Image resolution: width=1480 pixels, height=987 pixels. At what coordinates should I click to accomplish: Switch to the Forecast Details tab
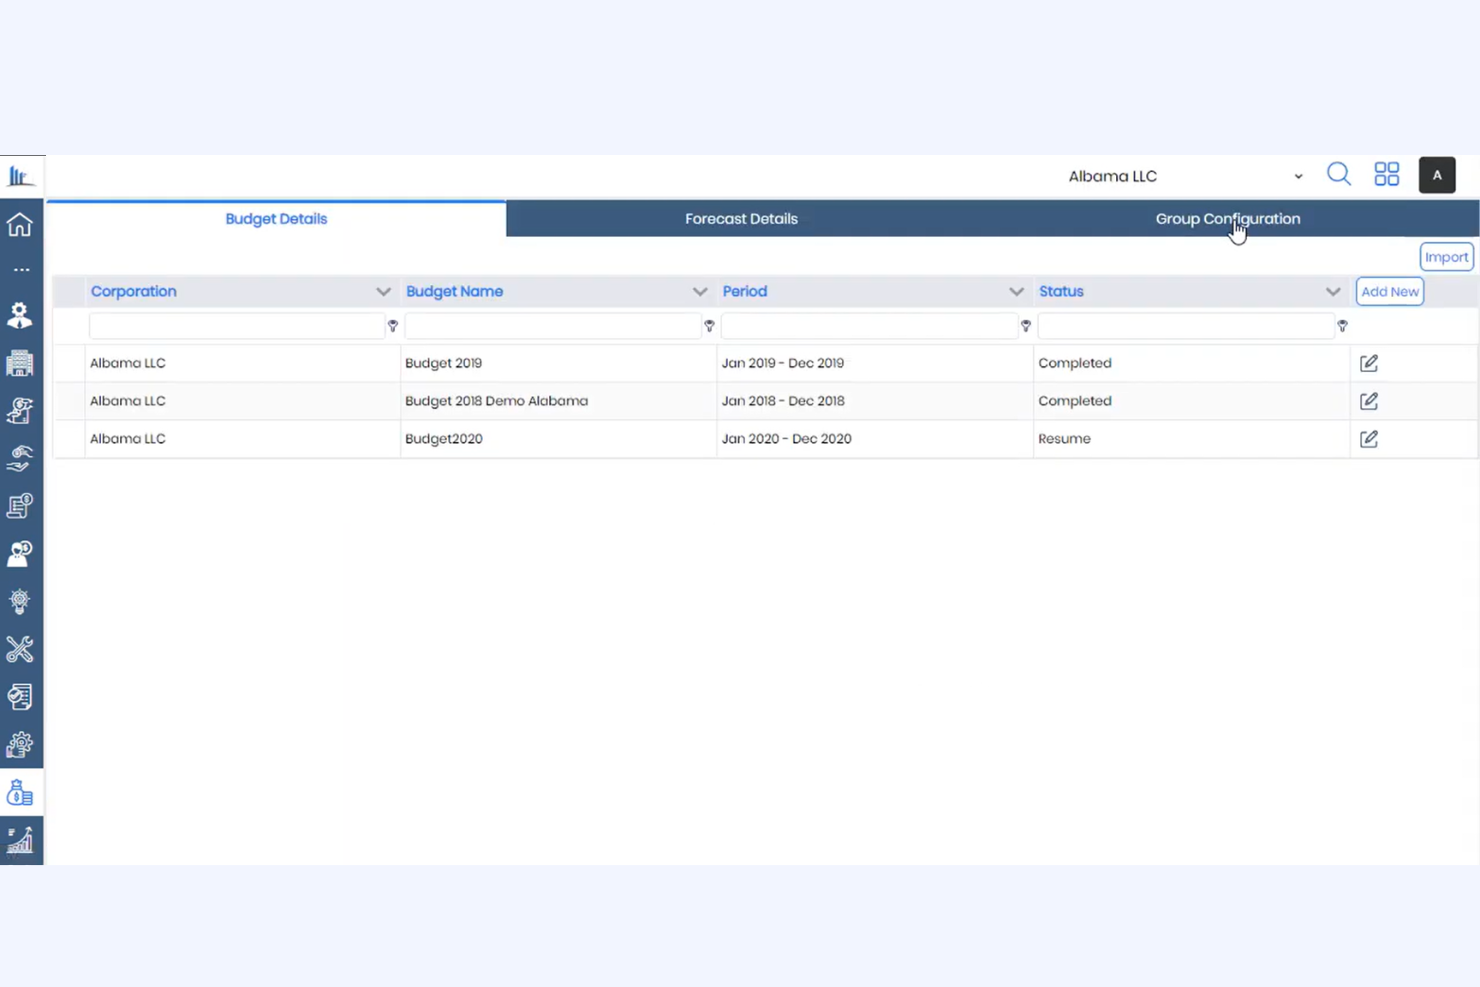click(741, 218)
